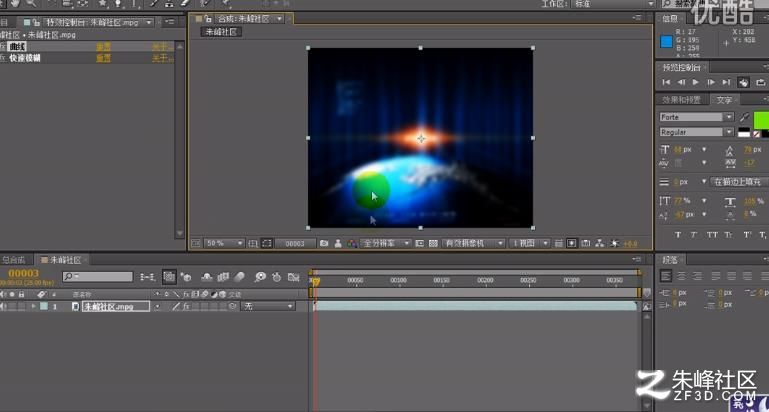Viewport: 769px width, 412px height.
Task: Select the 预览控制台 panel tab
Action: 681,67
